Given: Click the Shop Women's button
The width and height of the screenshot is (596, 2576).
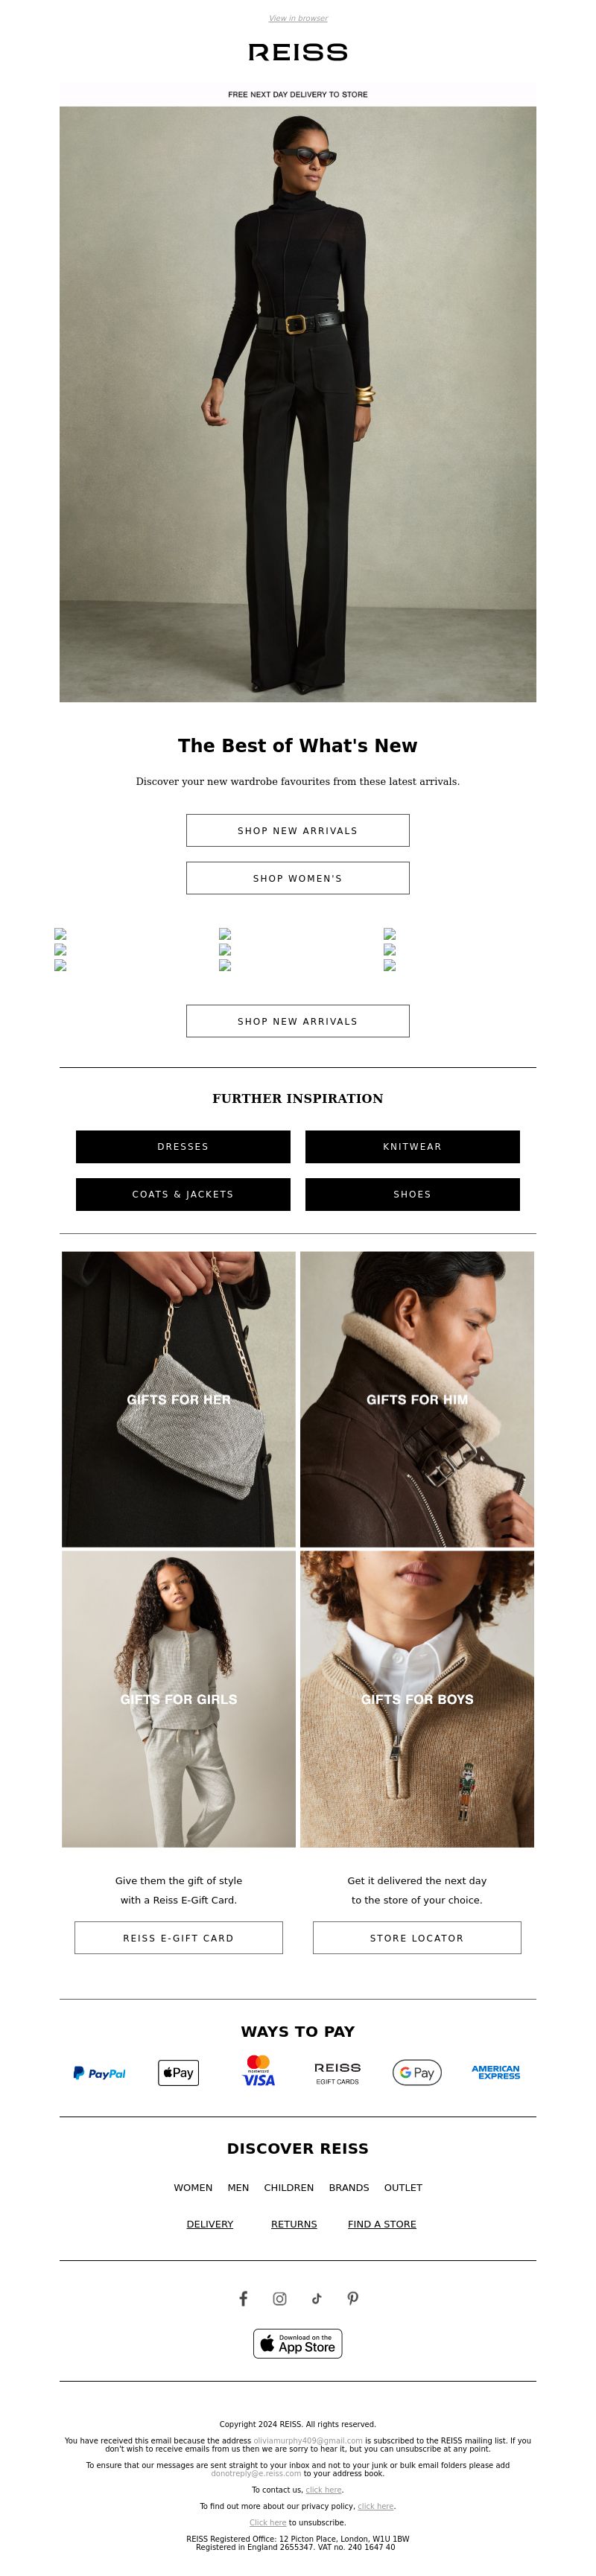Looking at the screenshot, I should click(298, 878).
